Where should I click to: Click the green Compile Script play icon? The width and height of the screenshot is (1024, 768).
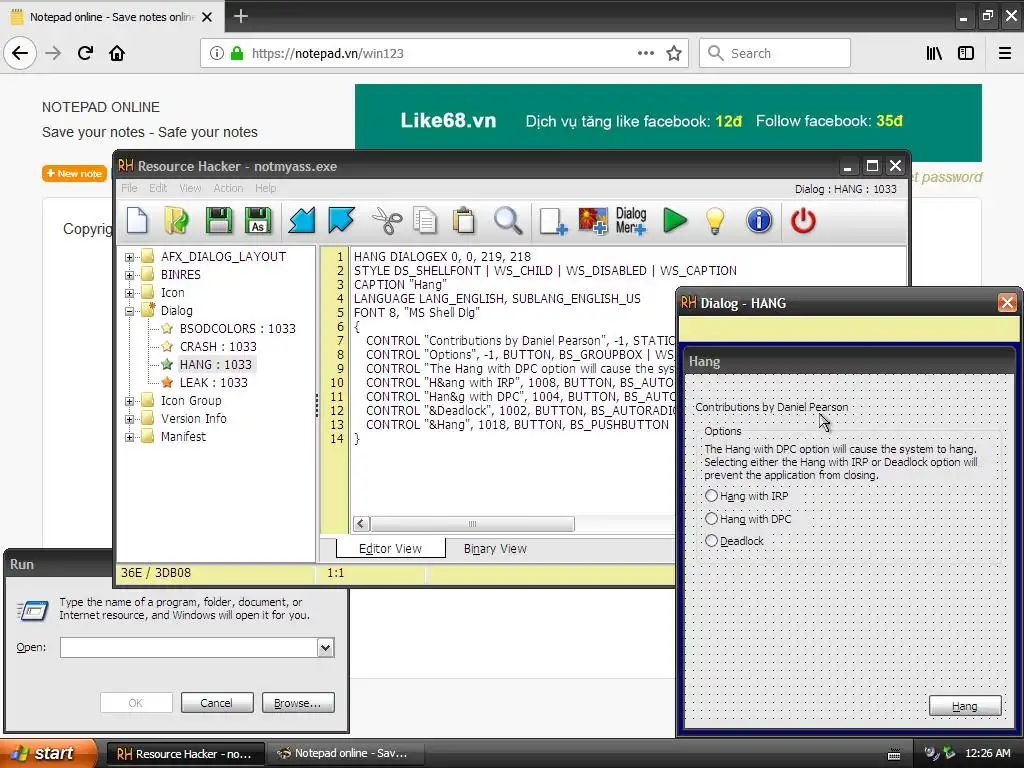click(x=675, y=221)
